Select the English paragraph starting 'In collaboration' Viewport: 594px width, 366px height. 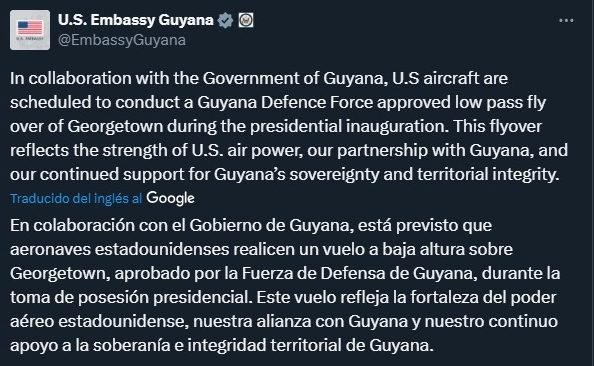[289, 126]
